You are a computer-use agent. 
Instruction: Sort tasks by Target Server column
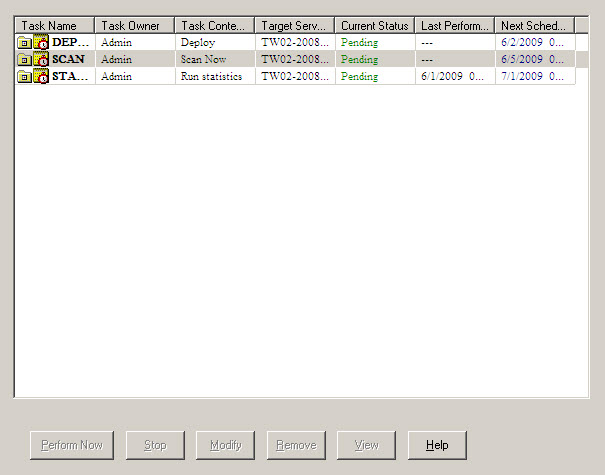coord(295,25)
